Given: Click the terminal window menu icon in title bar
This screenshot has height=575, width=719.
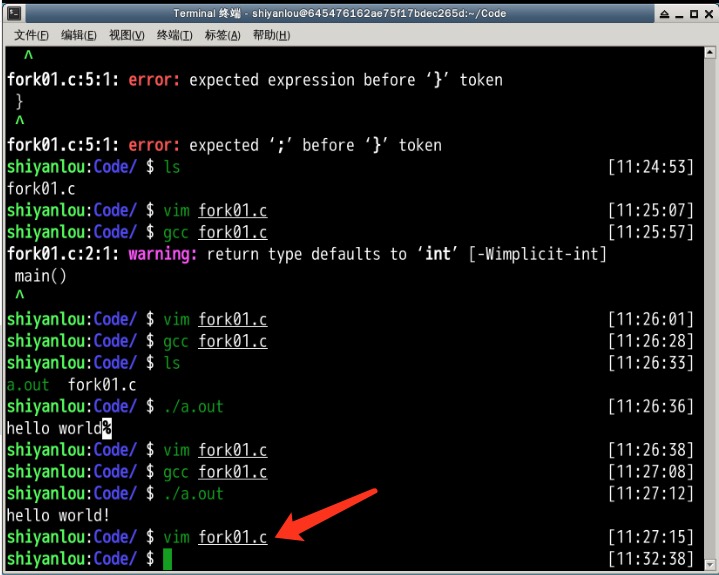Looking at the screenshot, I should [x=11, y=13].
